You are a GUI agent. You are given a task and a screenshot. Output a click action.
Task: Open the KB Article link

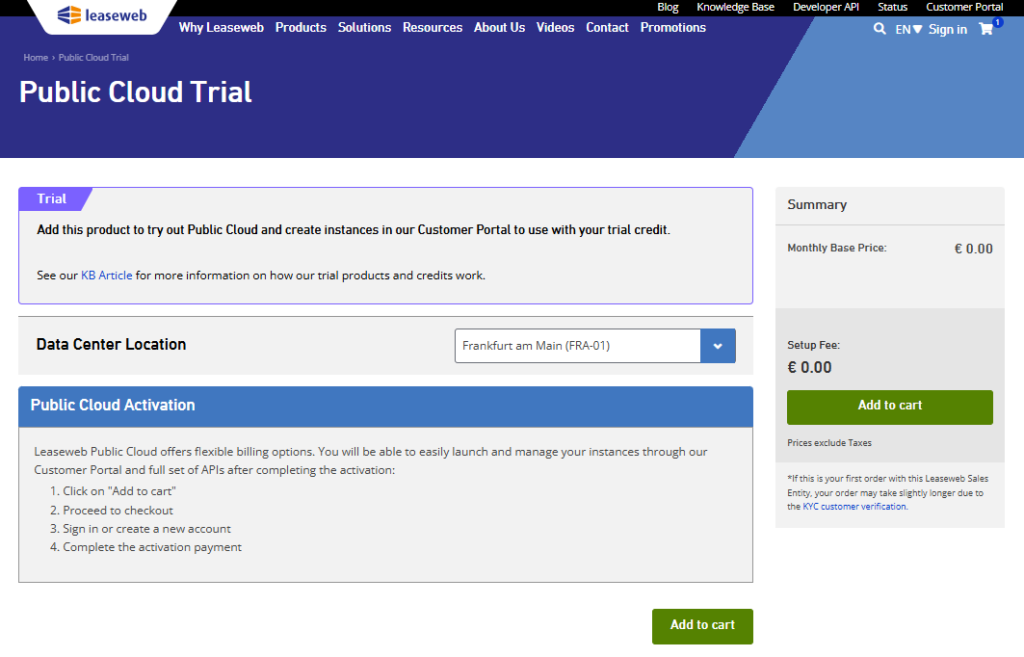click(x=106, y=275)
